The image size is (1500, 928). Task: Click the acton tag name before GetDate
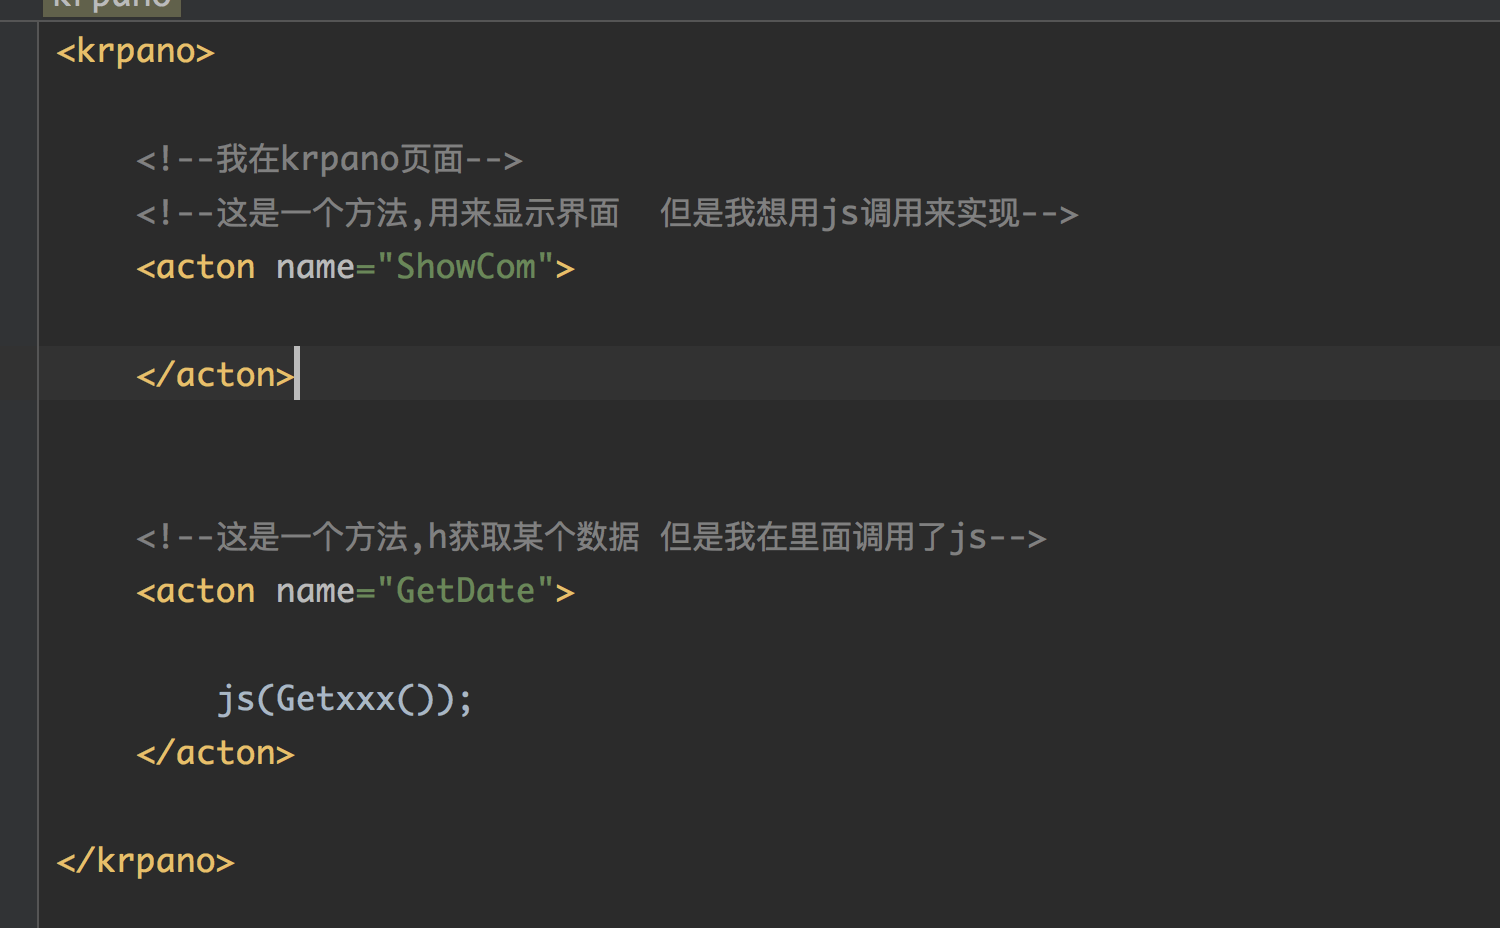[205, 591]
